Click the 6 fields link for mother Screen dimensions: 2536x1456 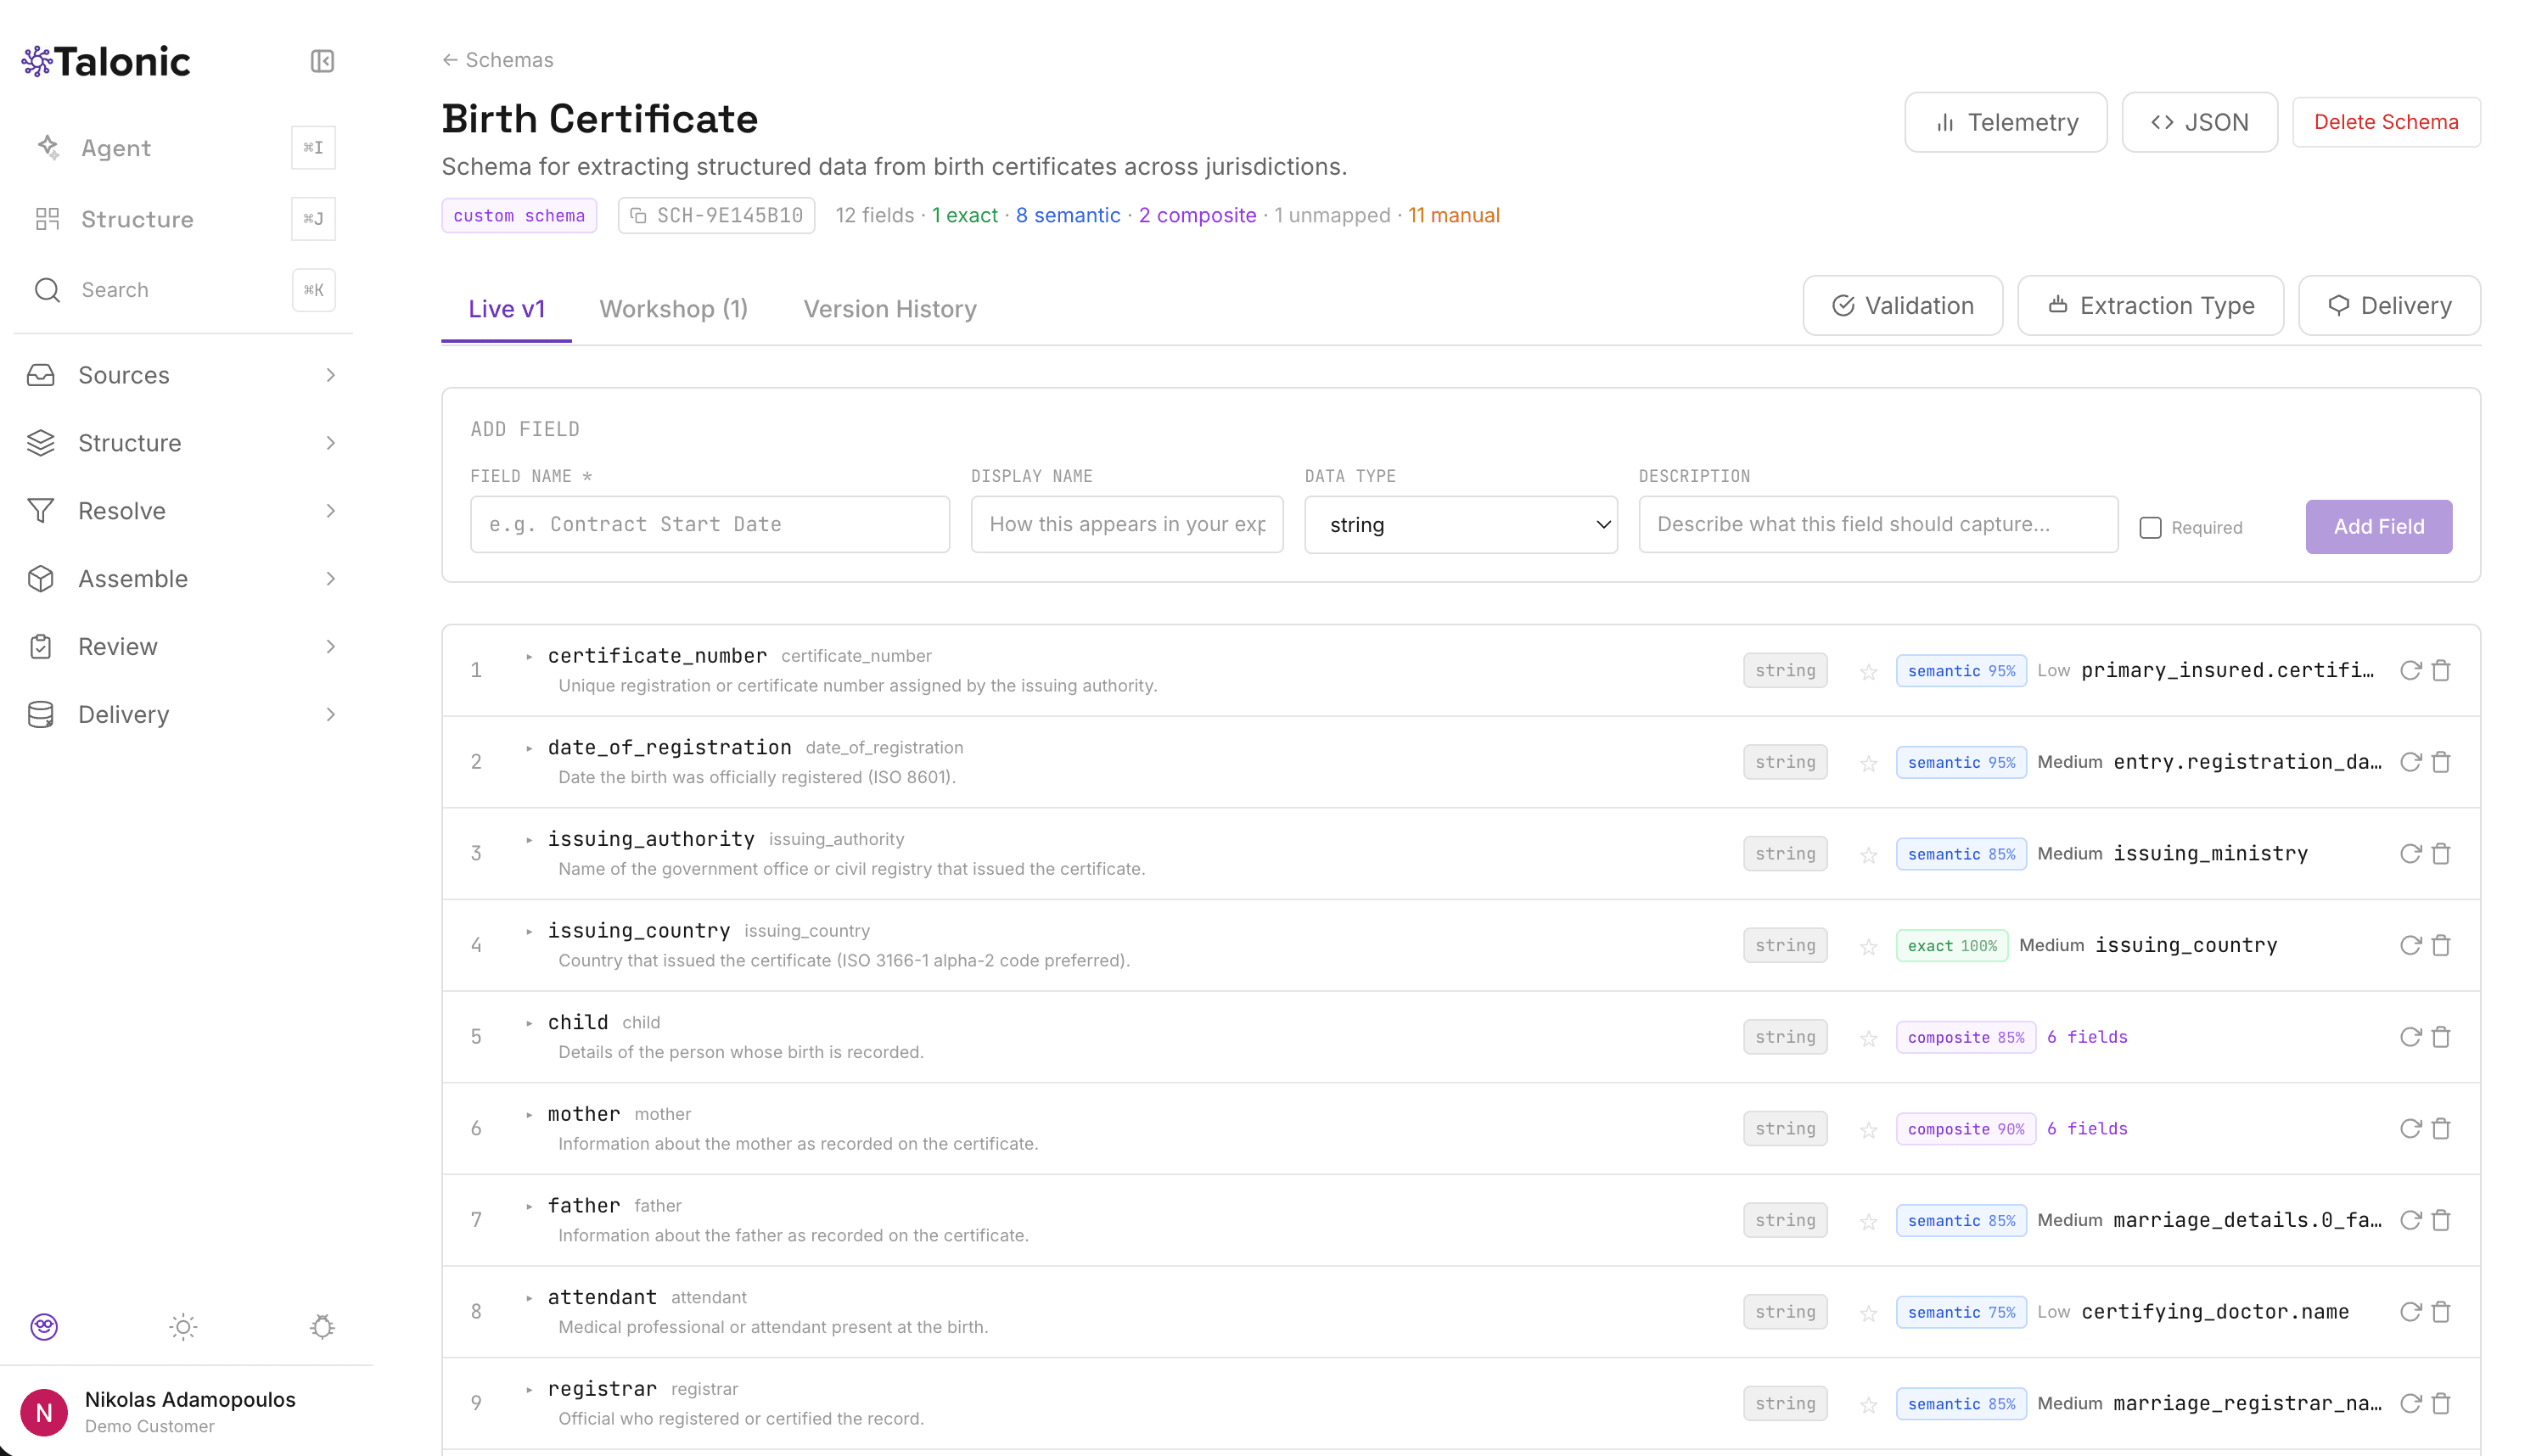click(x=2087, y=1129)
